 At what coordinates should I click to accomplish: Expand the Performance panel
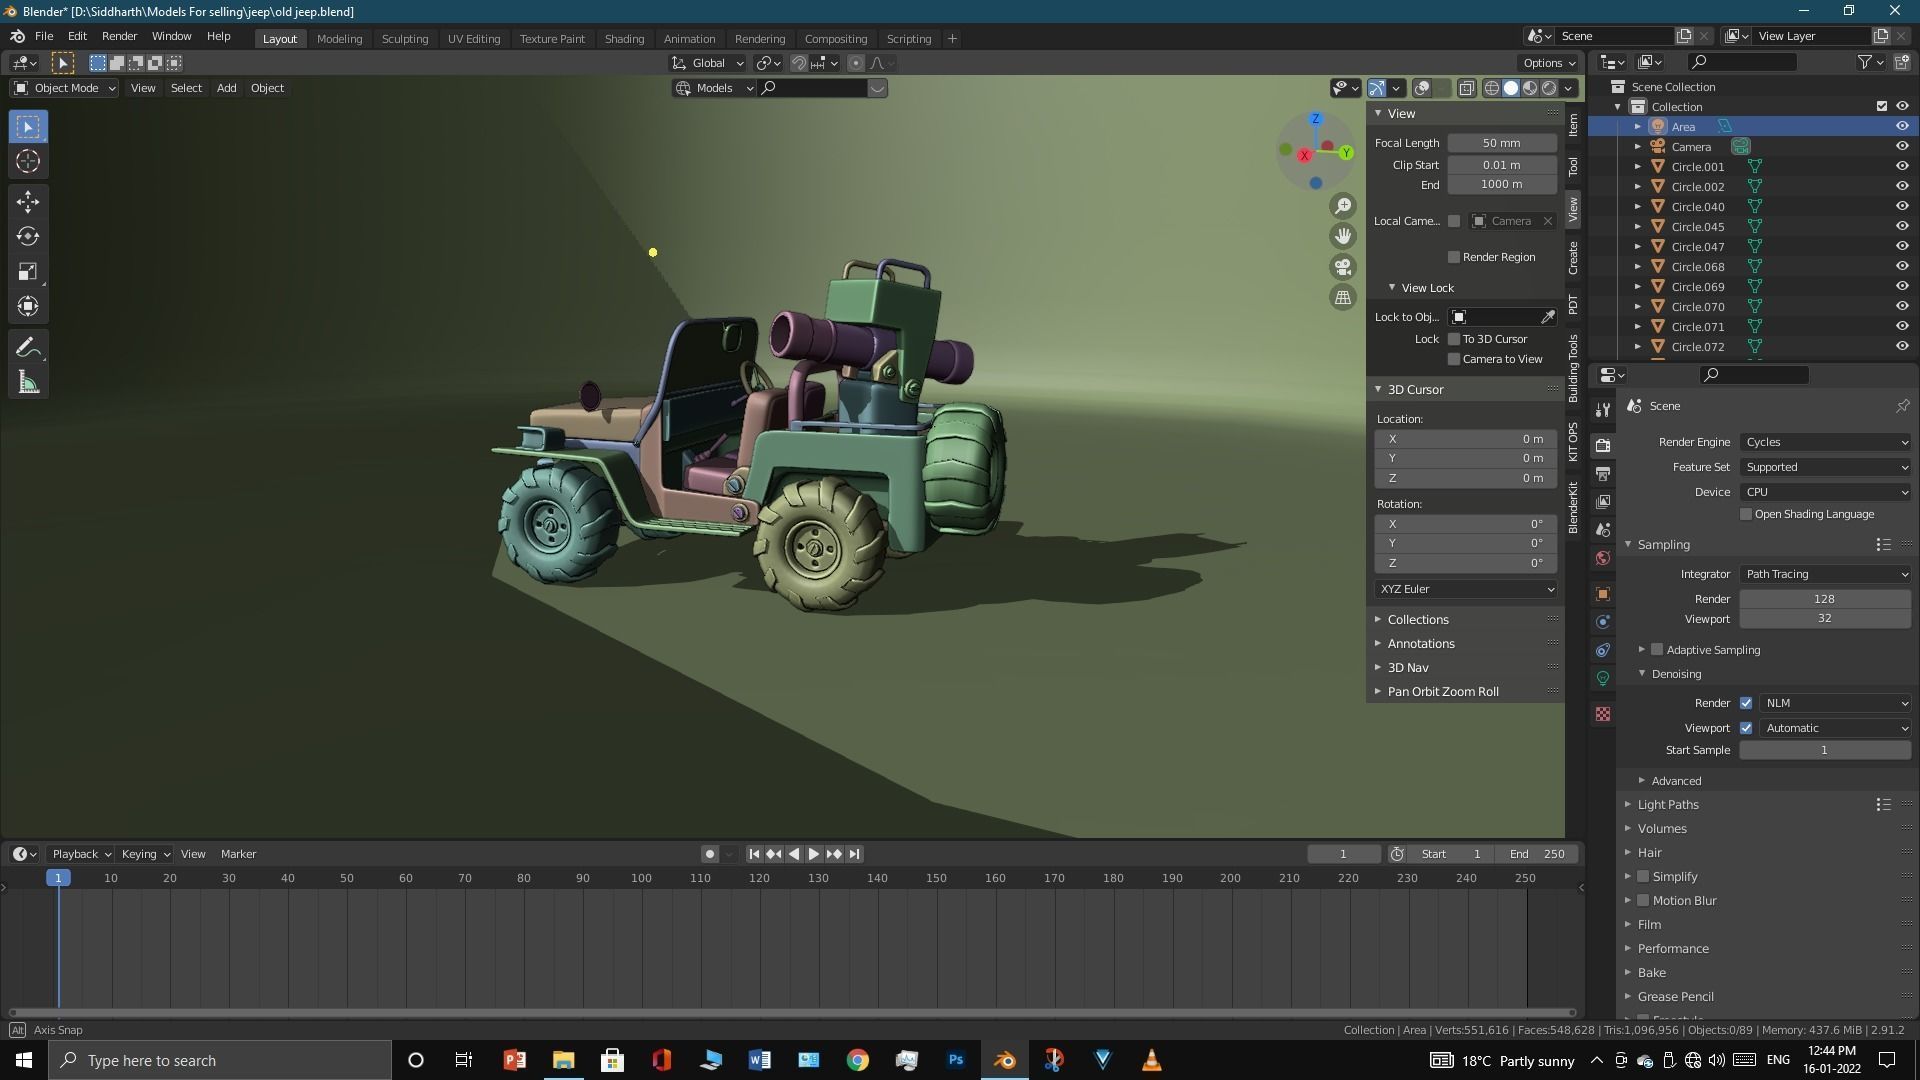pos(1672,948)
